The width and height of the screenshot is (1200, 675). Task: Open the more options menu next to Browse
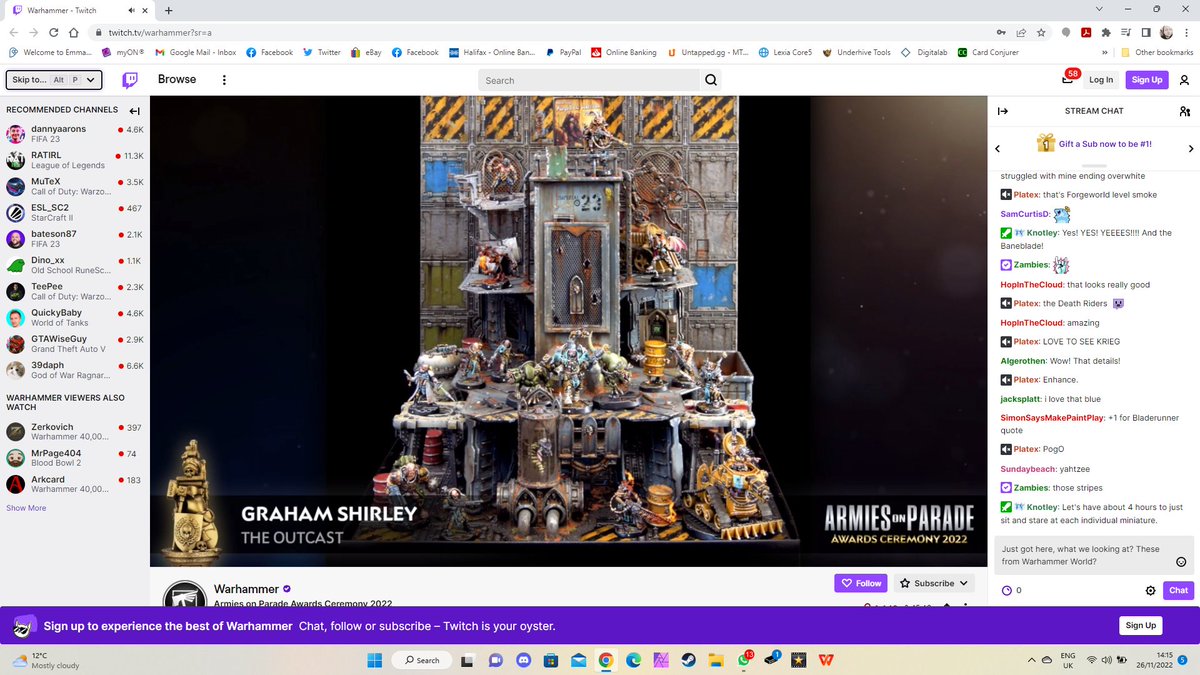[224, 80]
